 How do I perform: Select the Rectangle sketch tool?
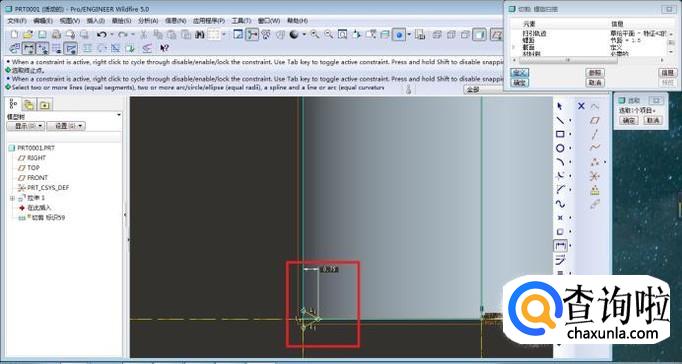click(560, 134)
